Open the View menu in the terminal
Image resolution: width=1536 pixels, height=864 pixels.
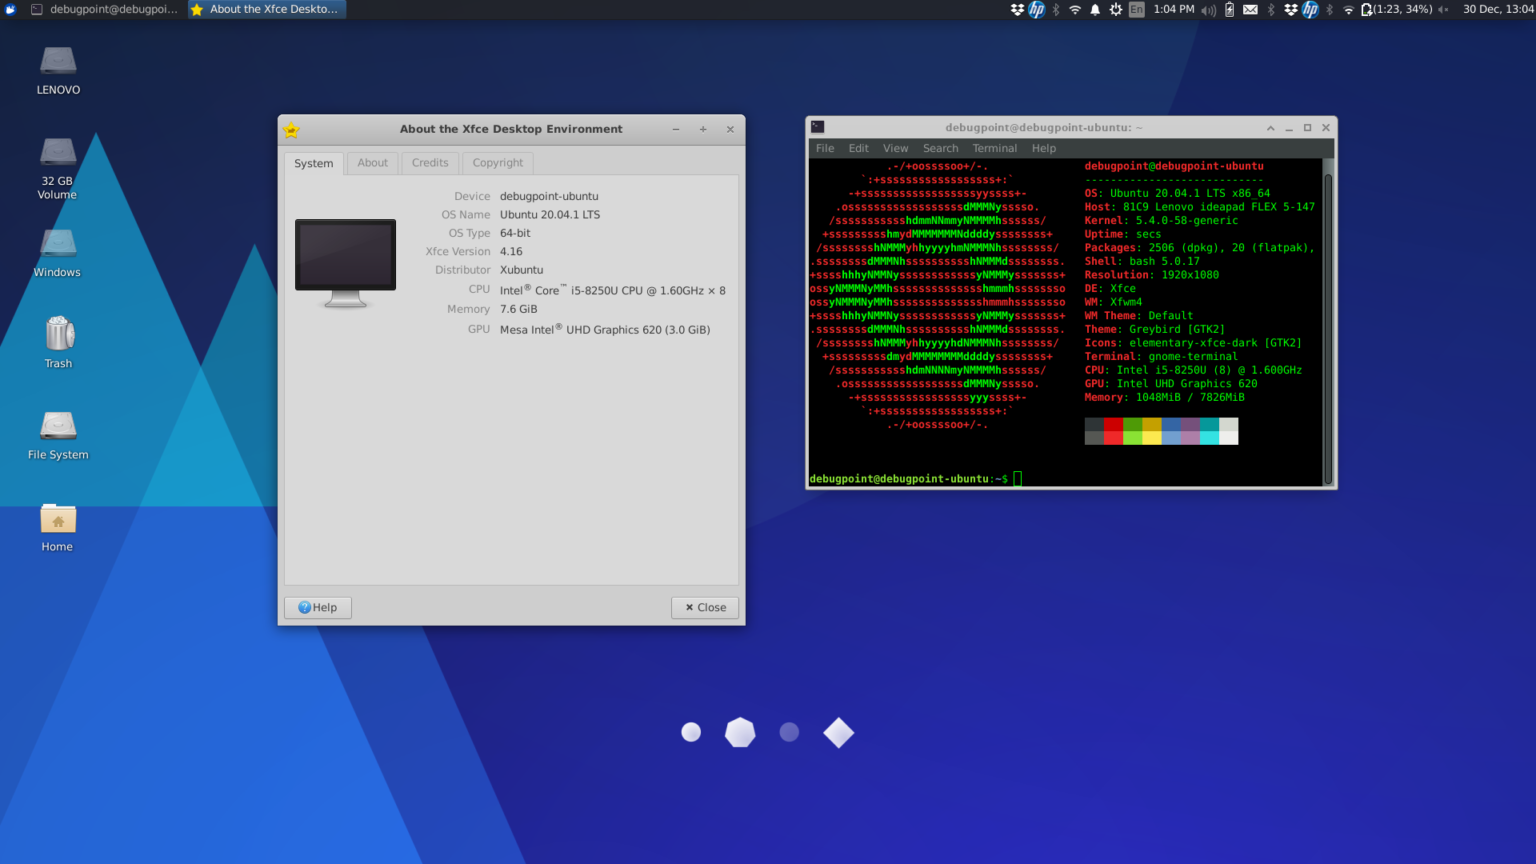point(896,148)
